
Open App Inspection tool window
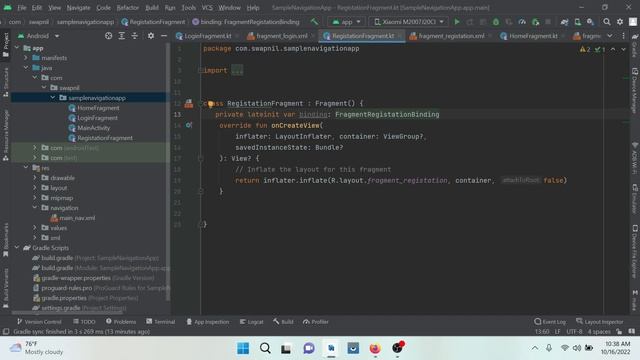pyautogui.click(x=208, y=322)
